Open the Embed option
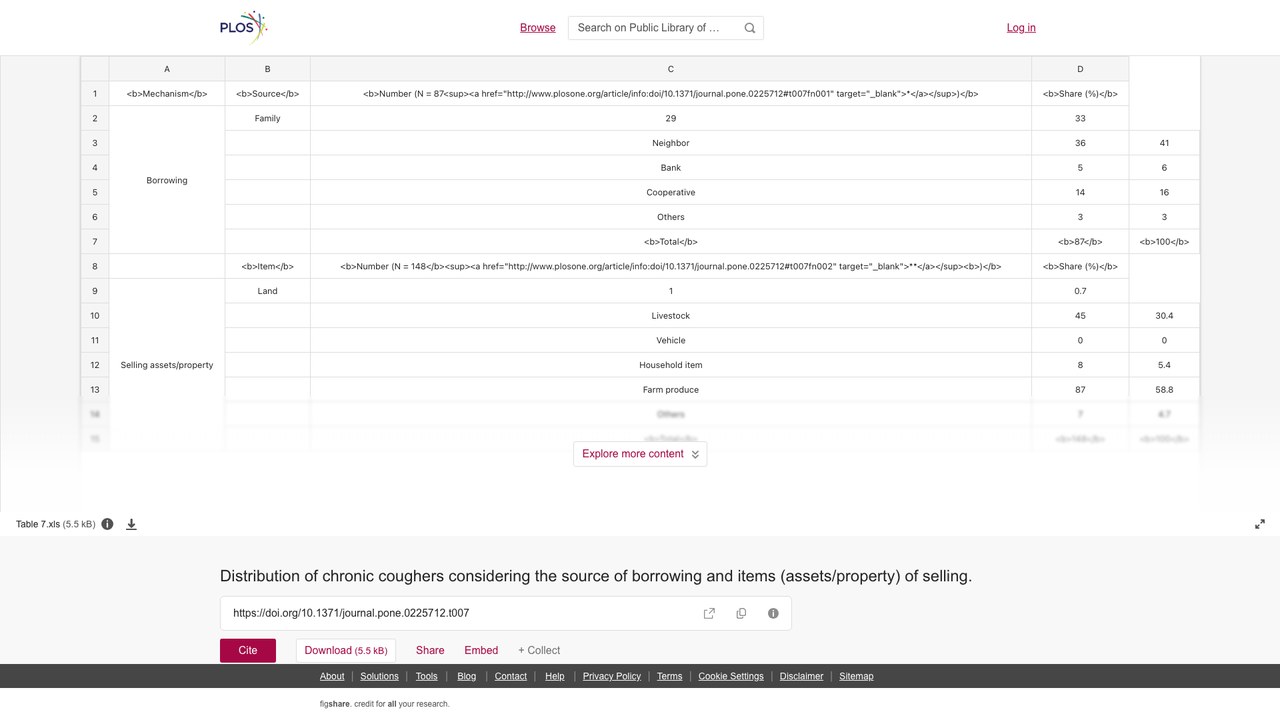1280x720 pixels. click(x=481, y=650)
